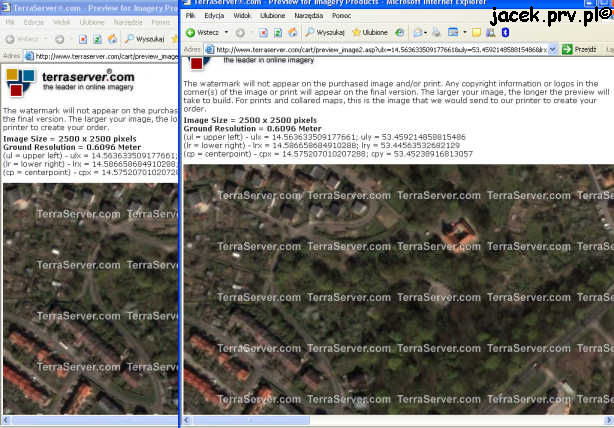Click the Edit page icon in front toolbar
Viewport: 614px width, 428px height.
click(453, 33)
